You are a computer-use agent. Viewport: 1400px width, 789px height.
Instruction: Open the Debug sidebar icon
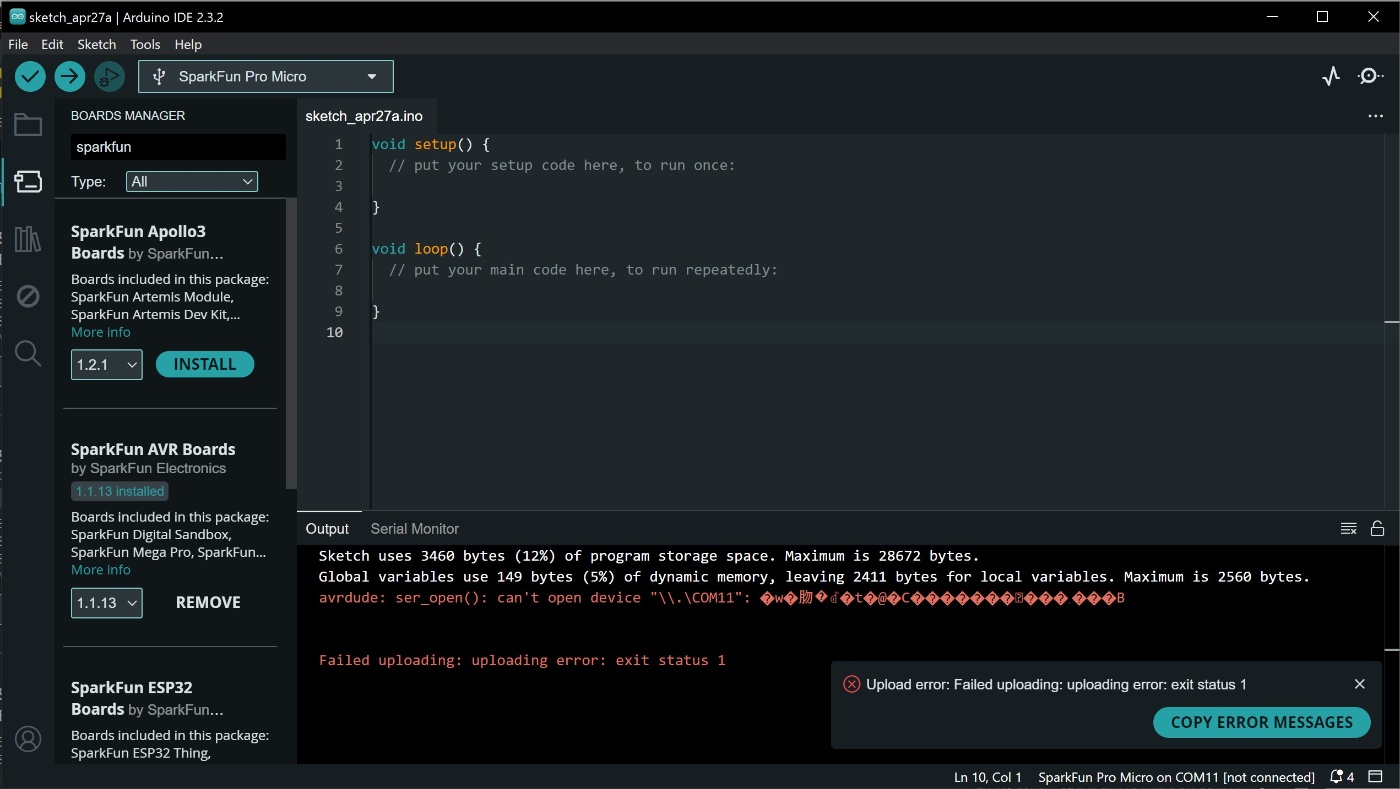[x=28, y=296]
